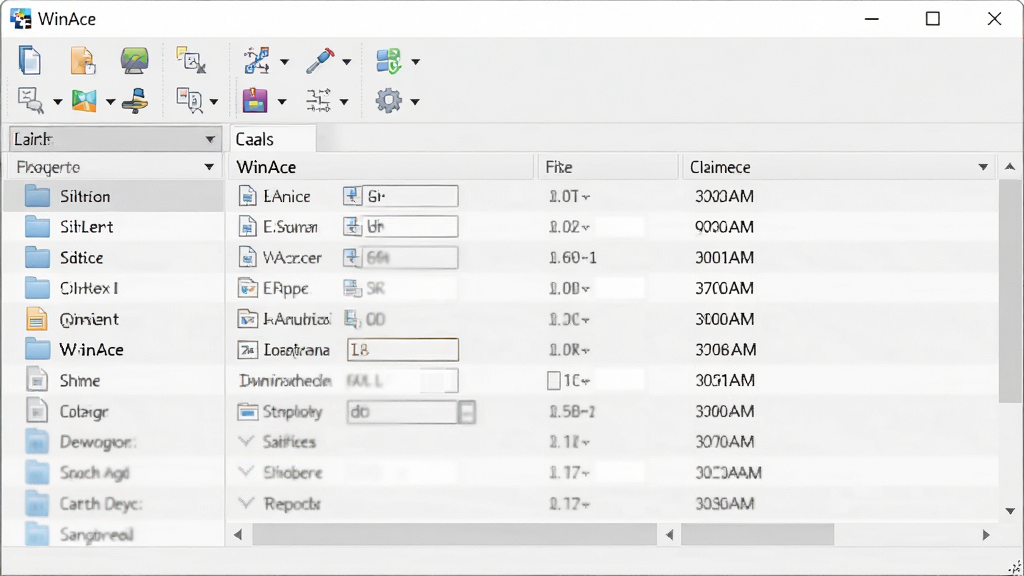
Task: Click the file icon of E.Suman row
Action: (248, 227)
